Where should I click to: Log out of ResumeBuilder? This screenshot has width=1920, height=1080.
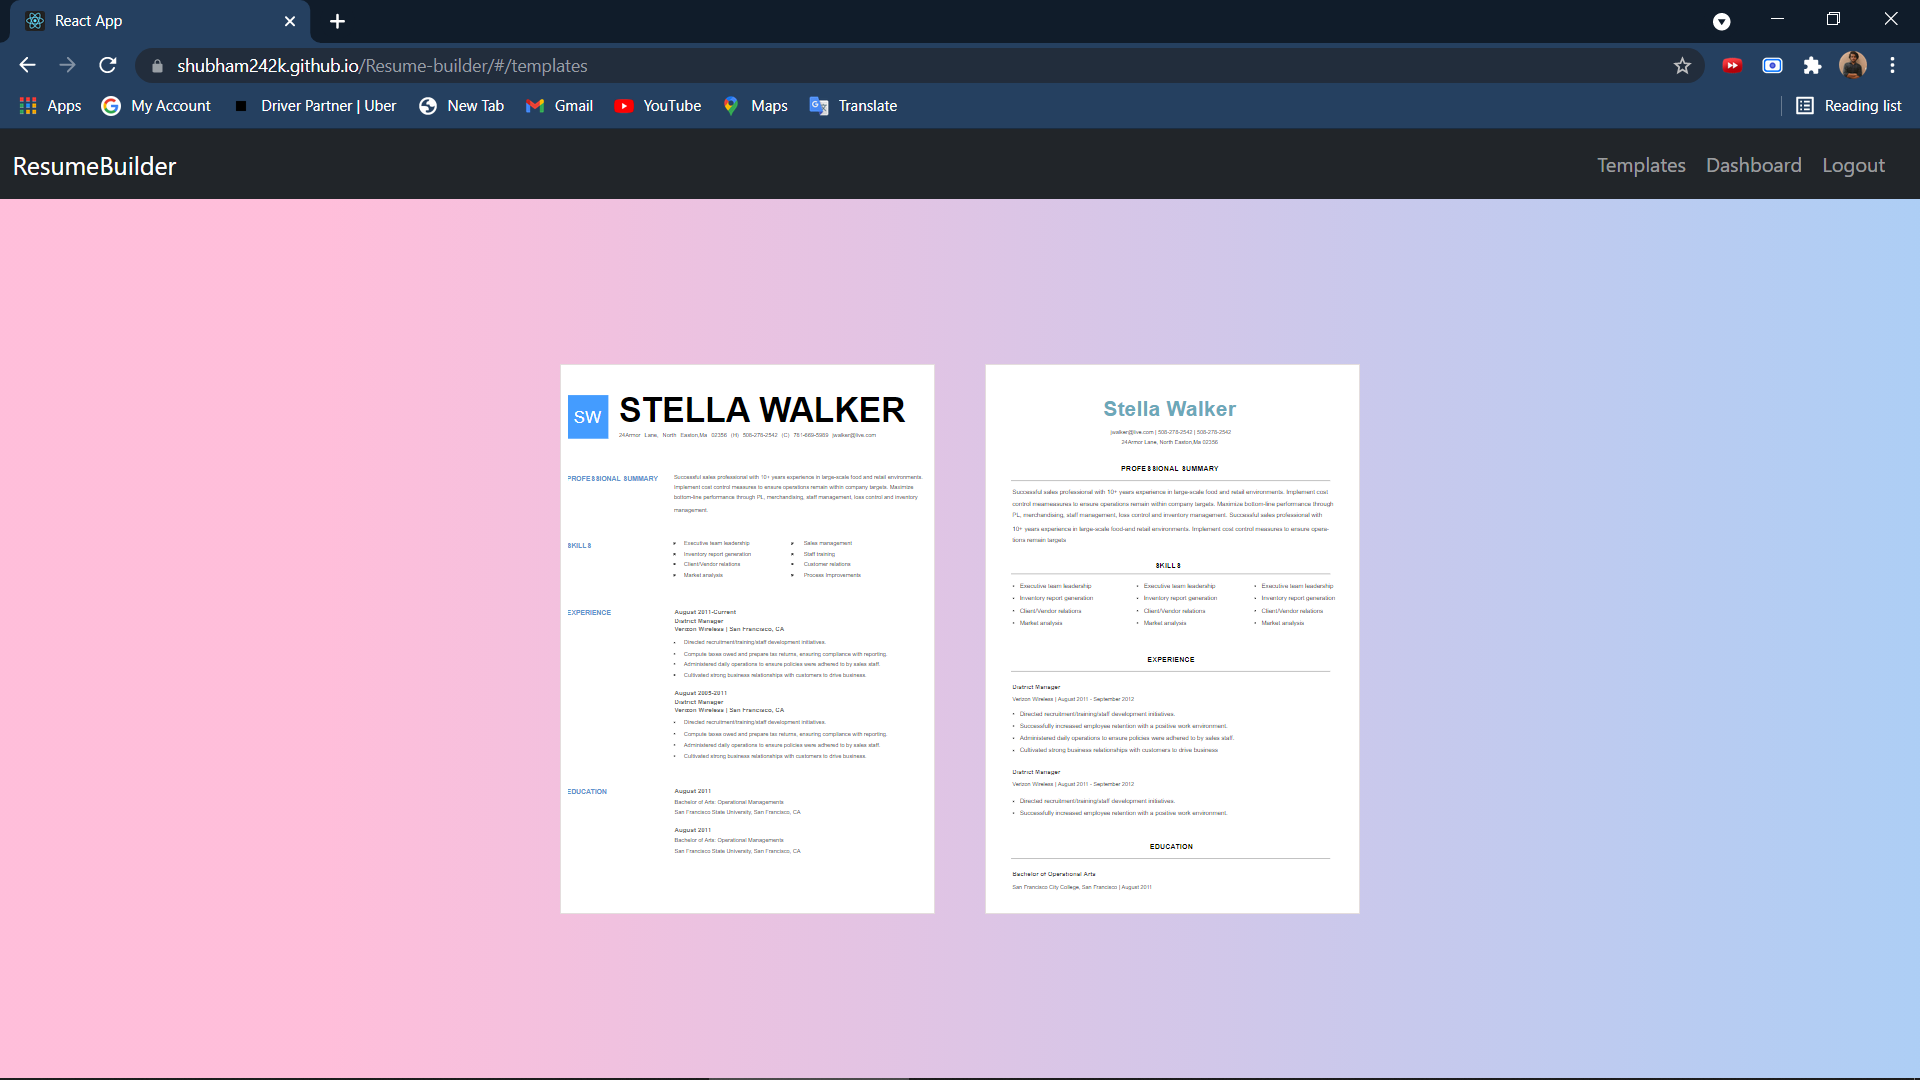tap(1853, 165)
